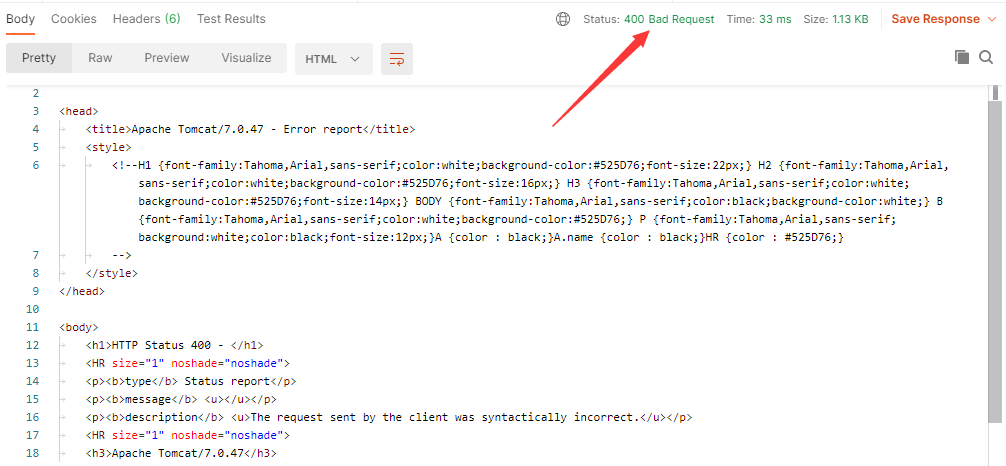Click the globe network information icon

tap(563, 19)
